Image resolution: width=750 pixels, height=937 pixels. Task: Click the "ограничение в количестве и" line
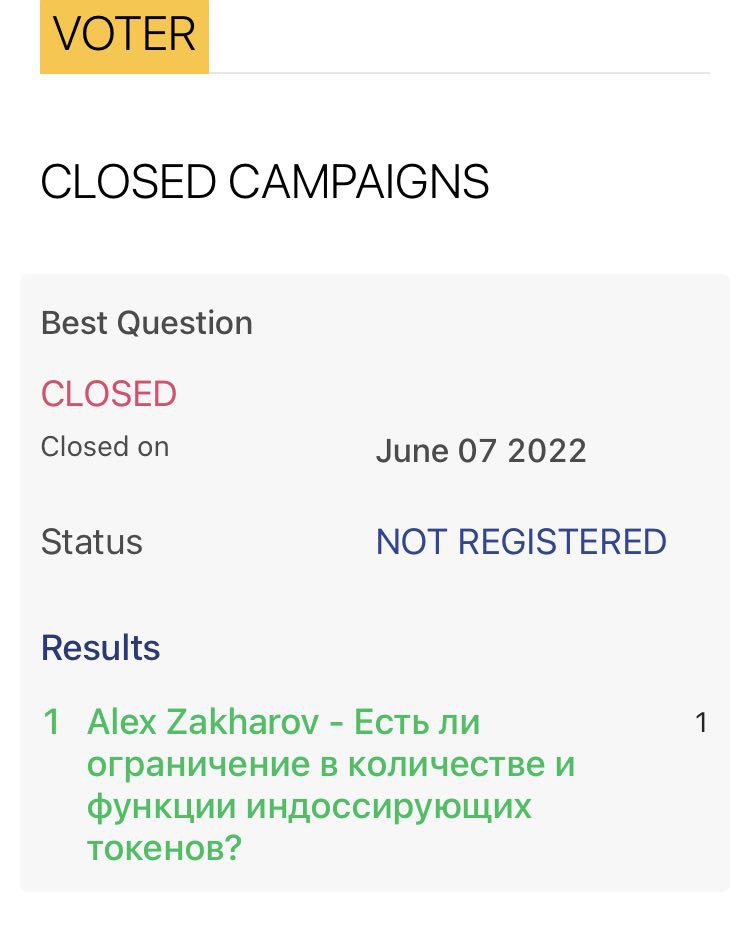331,765
